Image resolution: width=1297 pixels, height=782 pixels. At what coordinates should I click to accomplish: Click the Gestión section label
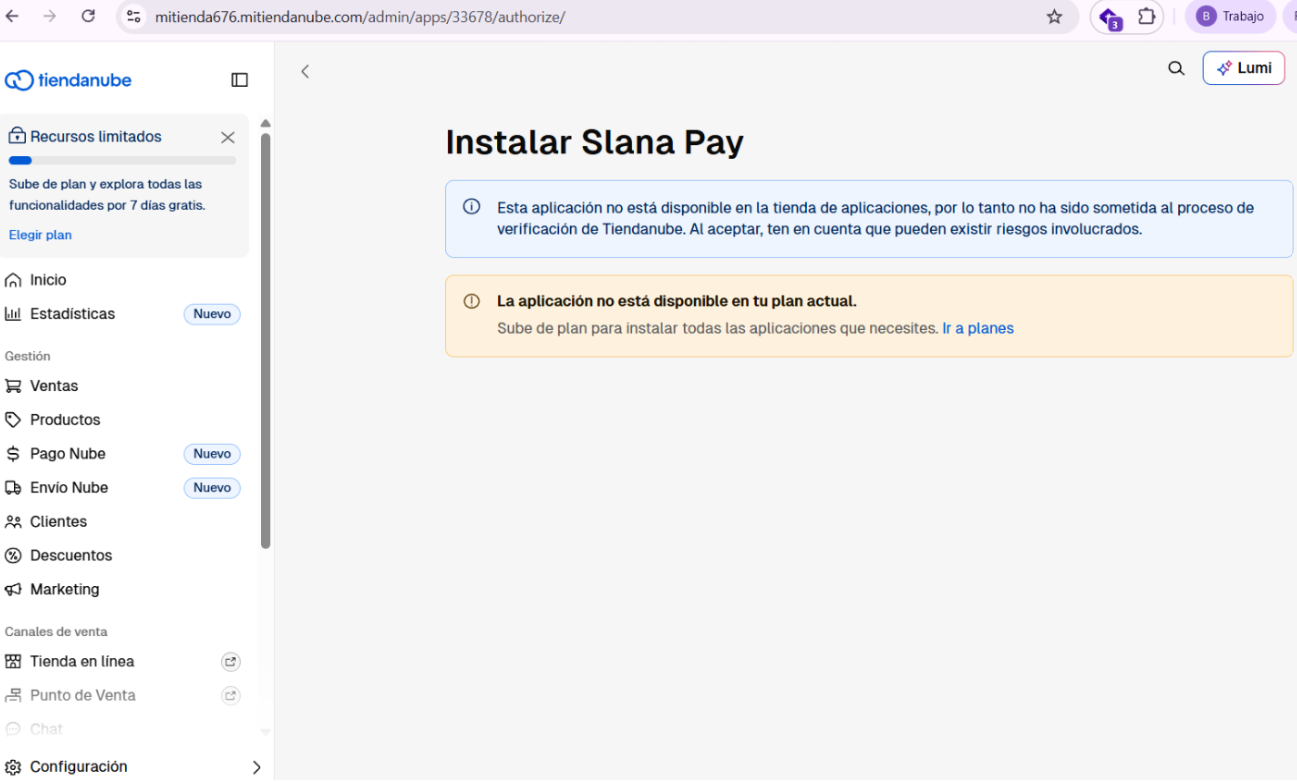coord(28,356)
